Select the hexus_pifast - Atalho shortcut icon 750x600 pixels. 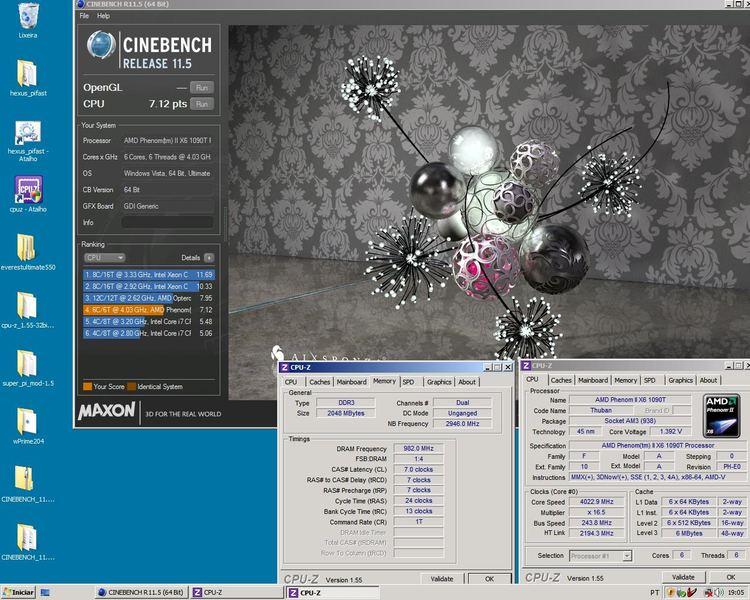28,133
